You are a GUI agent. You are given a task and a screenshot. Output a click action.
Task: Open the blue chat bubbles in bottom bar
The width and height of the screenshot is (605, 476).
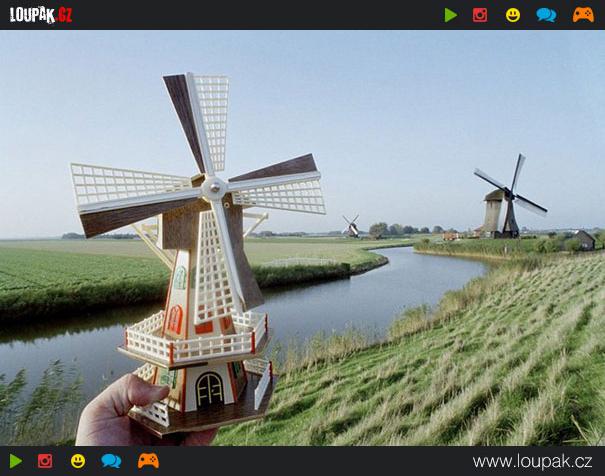click(111, 461)
